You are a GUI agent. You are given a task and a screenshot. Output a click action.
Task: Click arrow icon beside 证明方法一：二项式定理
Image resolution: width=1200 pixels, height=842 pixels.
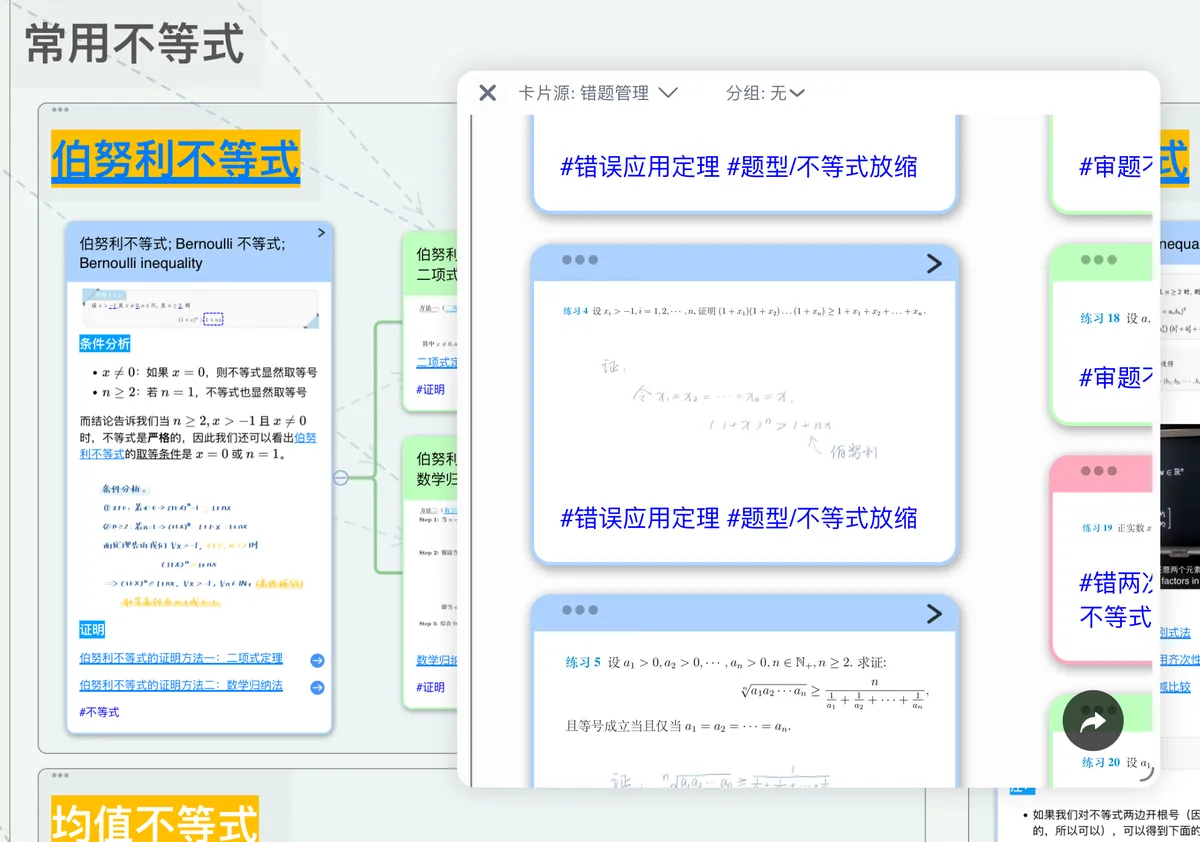(x=317, y=660)
